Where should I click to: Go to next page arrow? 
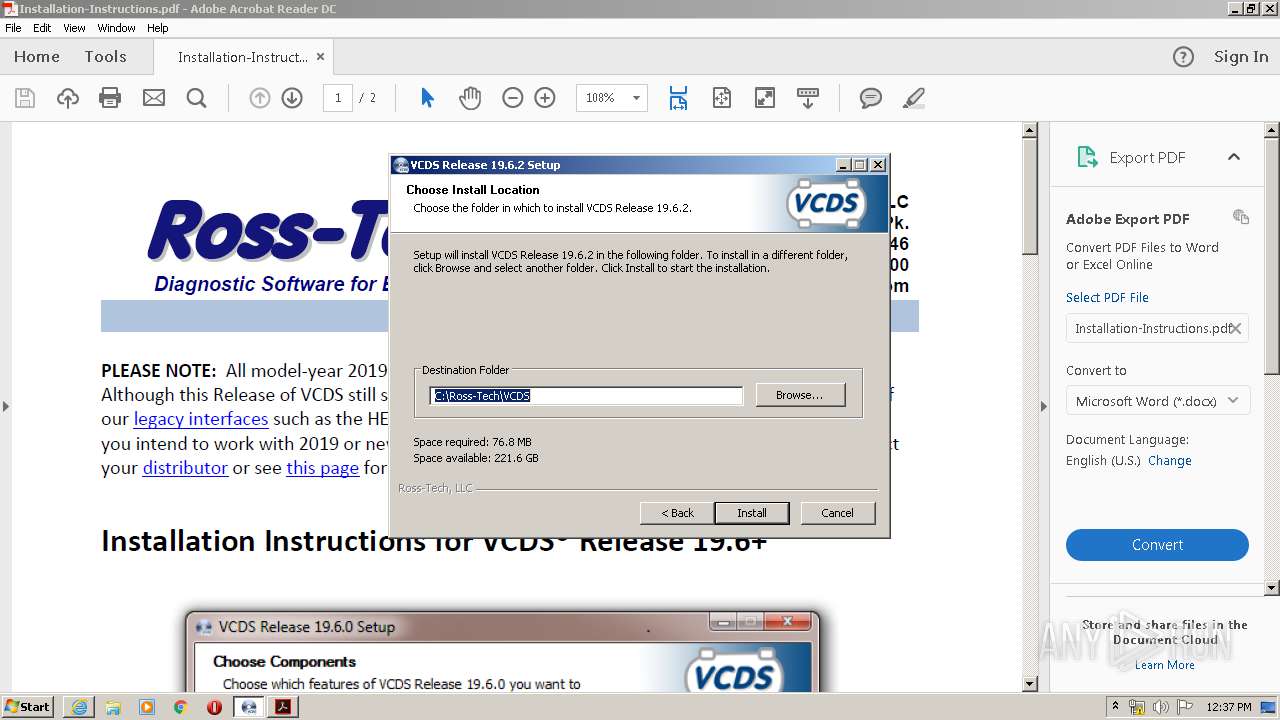click(292, 98)
